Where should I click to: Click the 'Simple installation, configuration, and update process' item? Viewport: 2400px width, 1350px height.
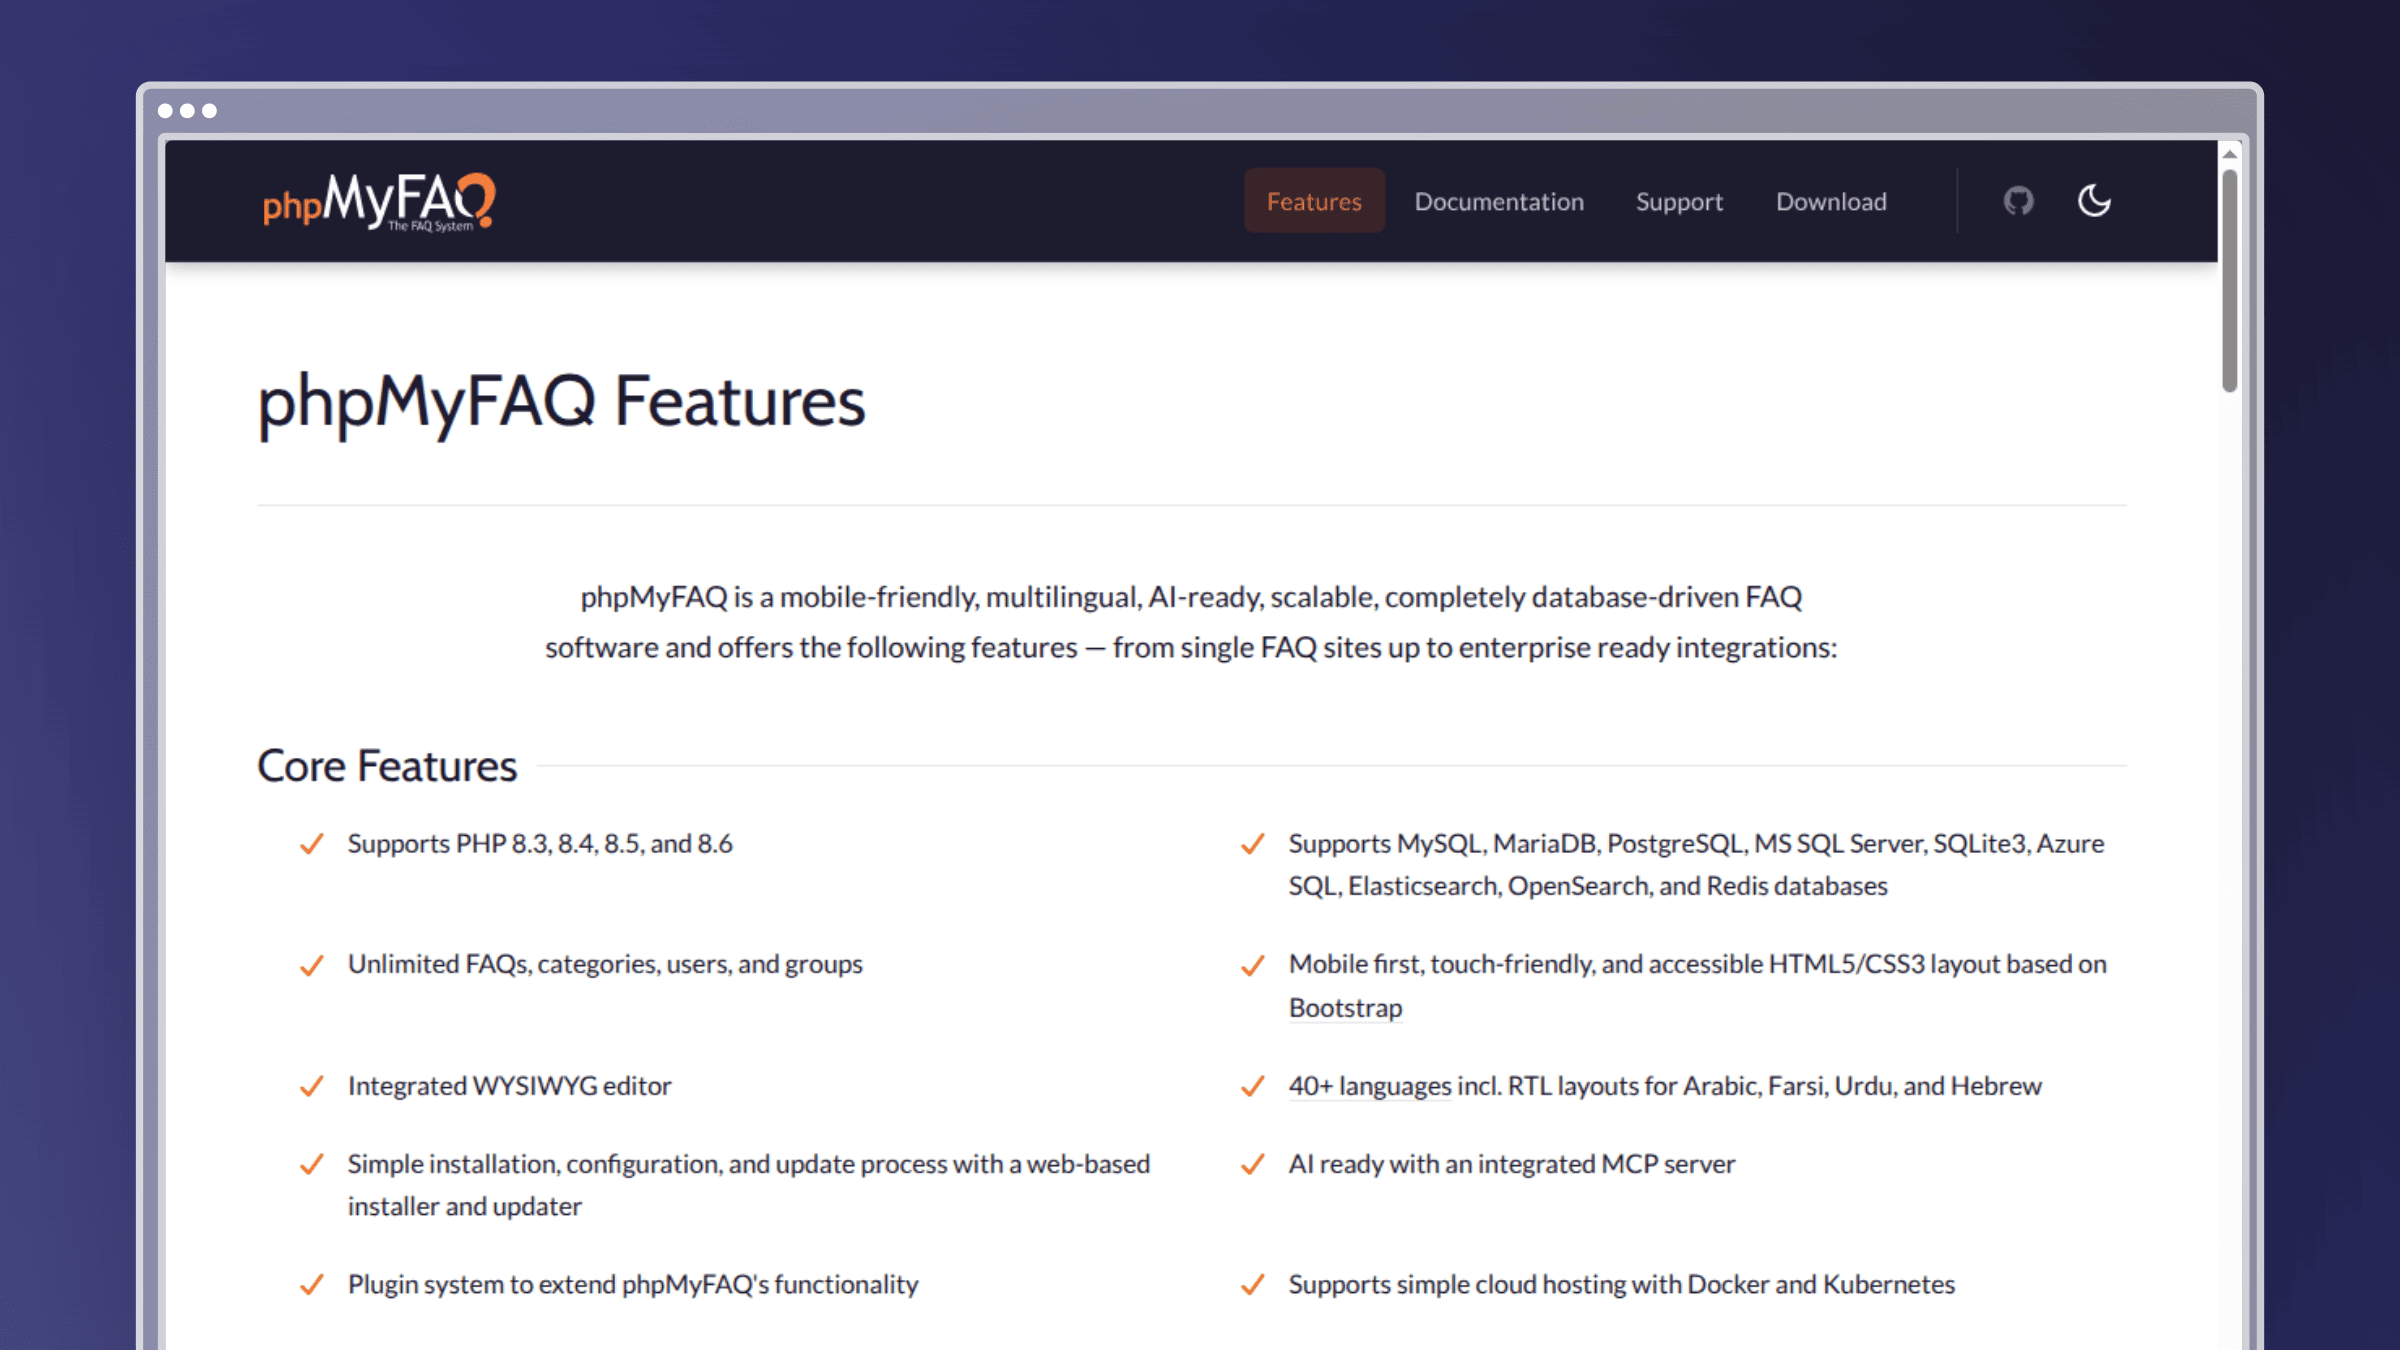pos(749,1185)
